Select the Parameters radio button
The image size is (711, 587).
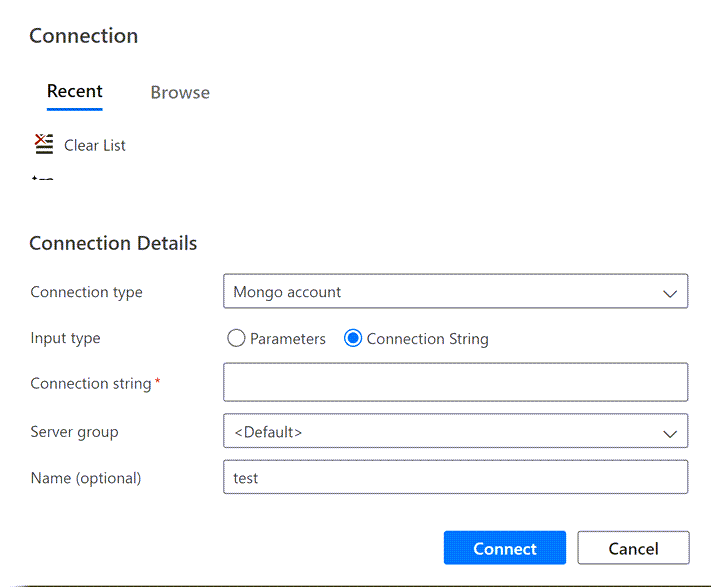(237, 339)
